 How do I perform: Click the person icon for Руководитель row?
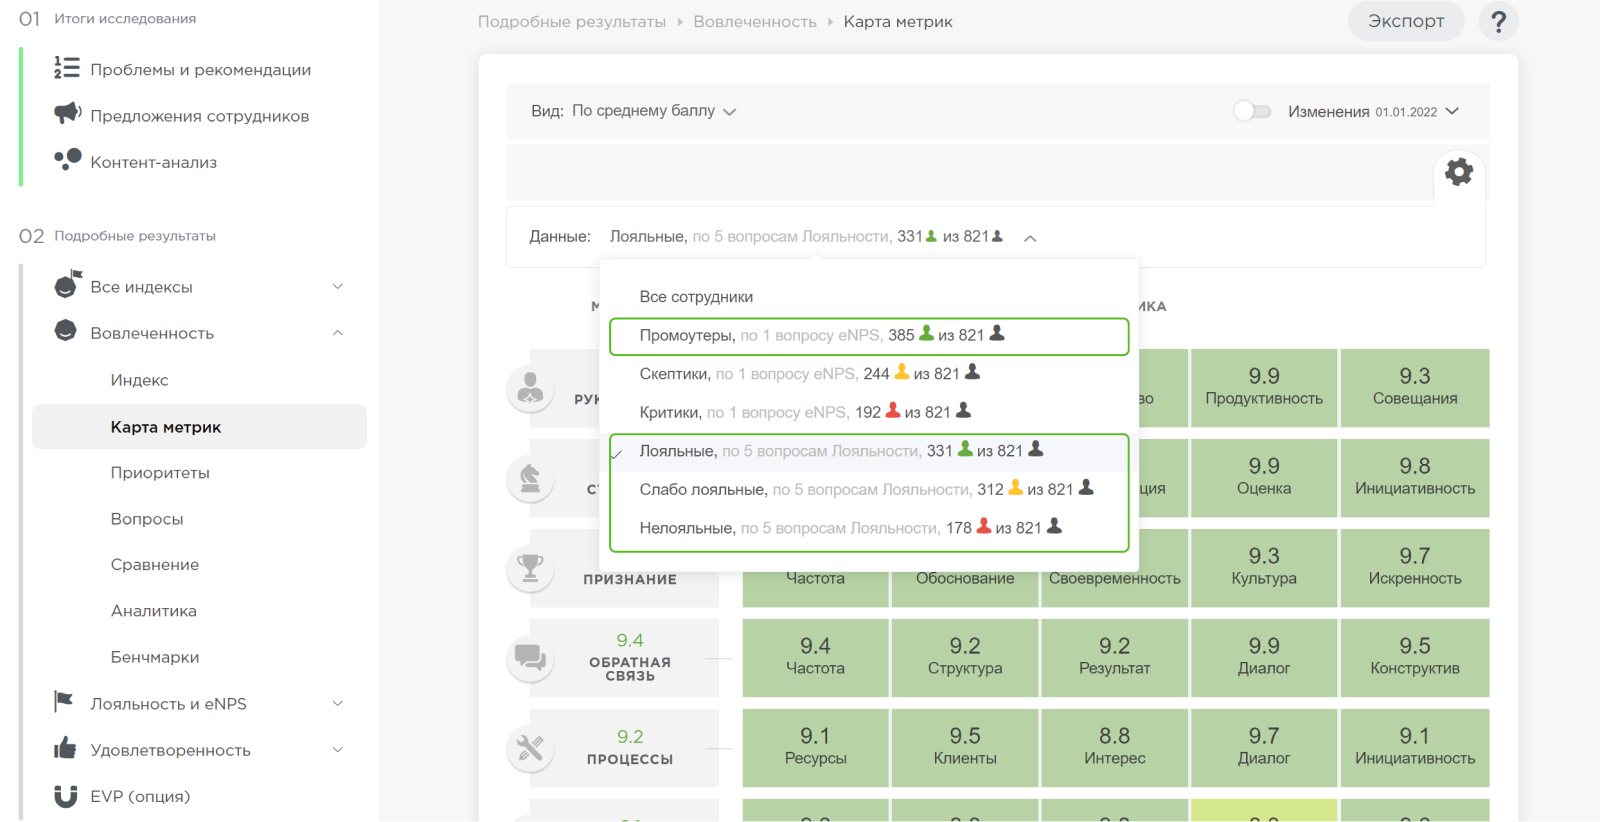(x=530, y=388)
